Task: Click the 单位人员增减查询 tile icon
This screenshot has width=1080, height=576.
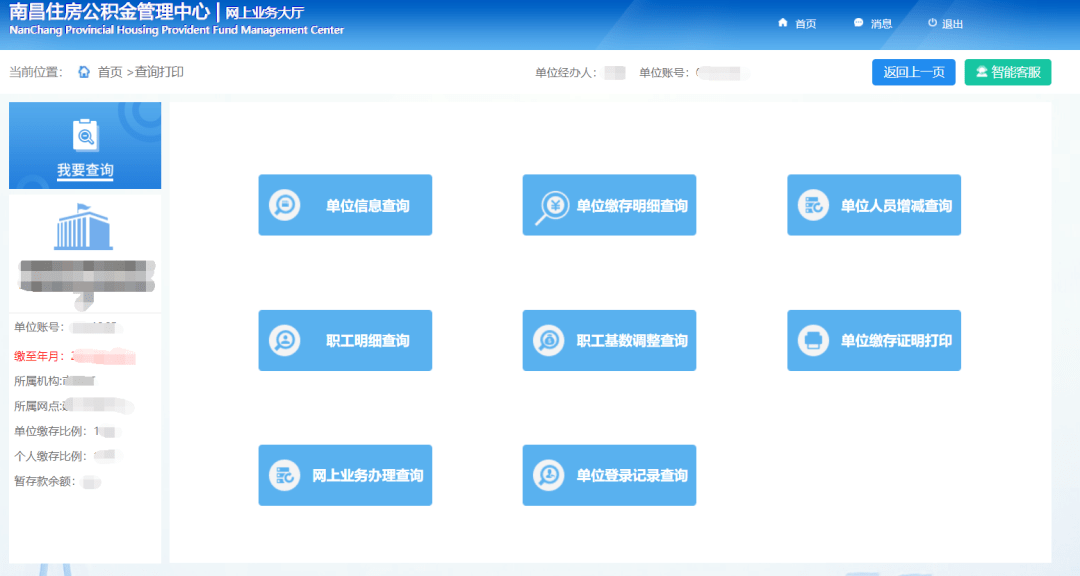Action: click(x=813, y=205)
